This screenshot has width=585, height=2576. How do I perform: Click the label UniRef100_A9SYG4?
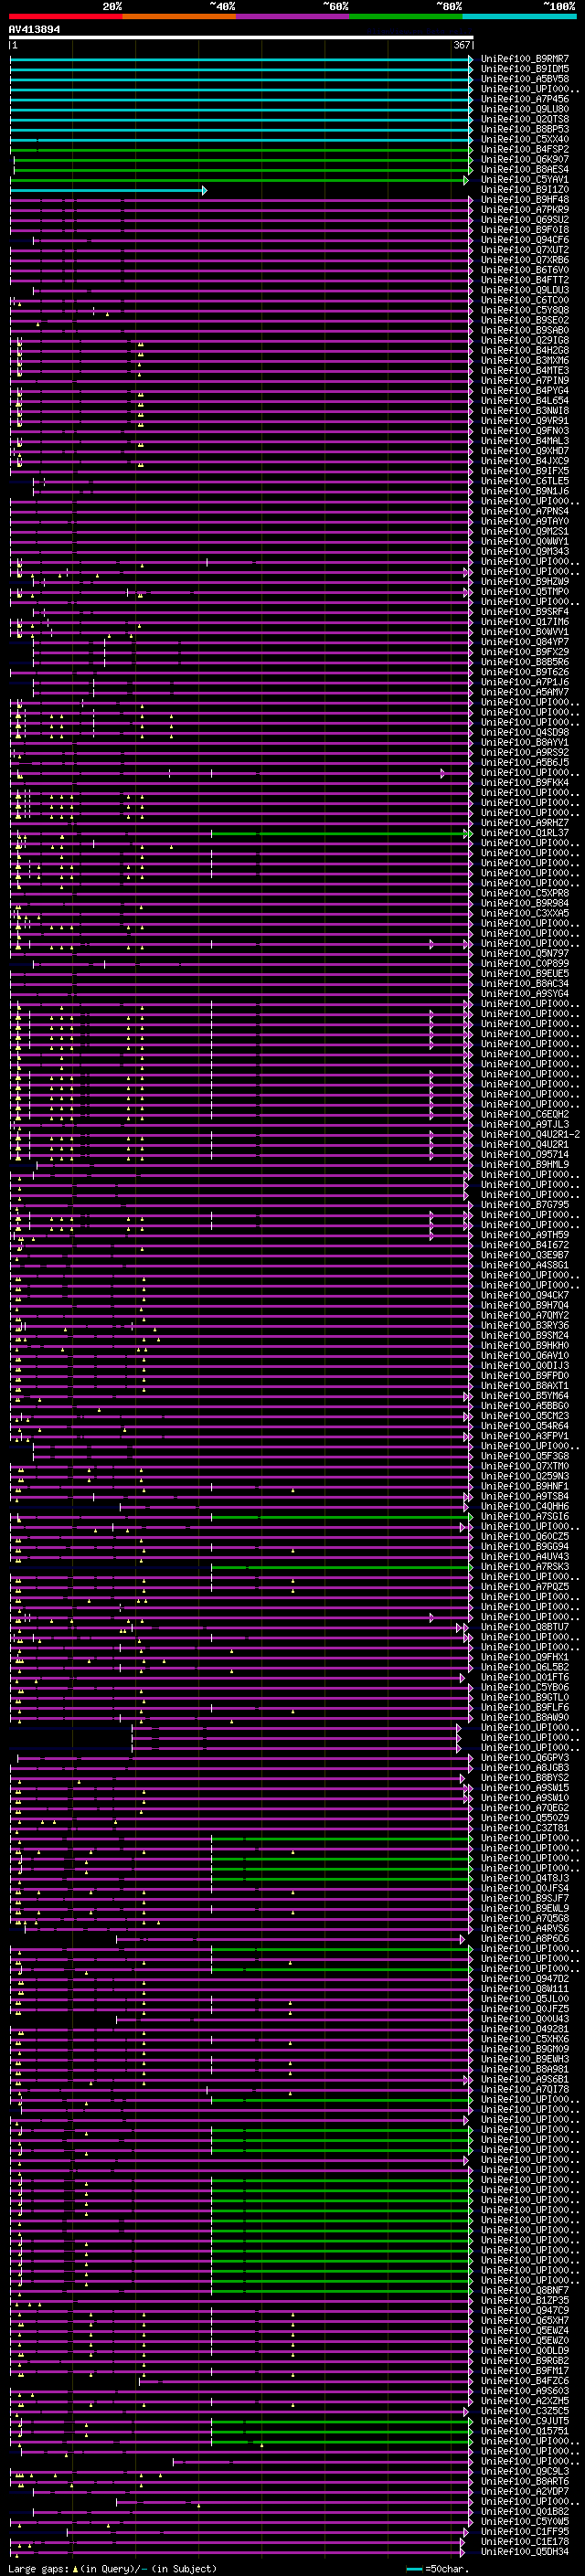[x=525, y=994]
